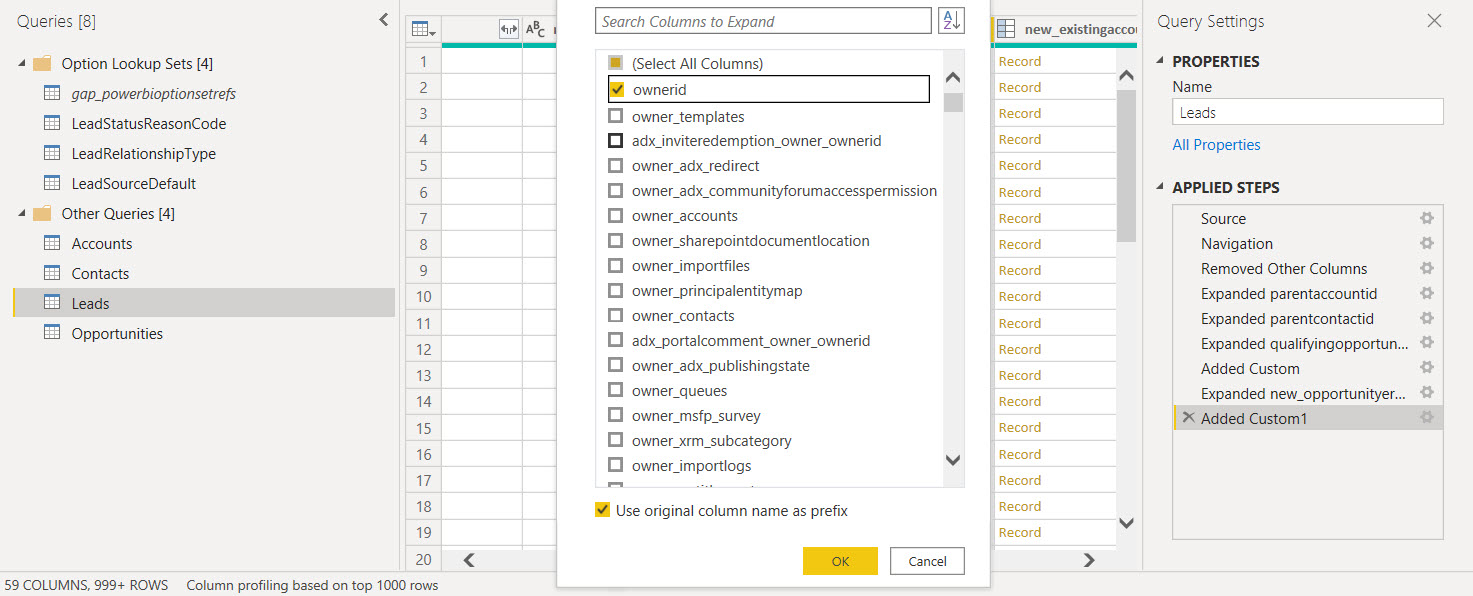Check the Select All Columns checkbox
This screenshot has height=596, width=1473.
616,63
